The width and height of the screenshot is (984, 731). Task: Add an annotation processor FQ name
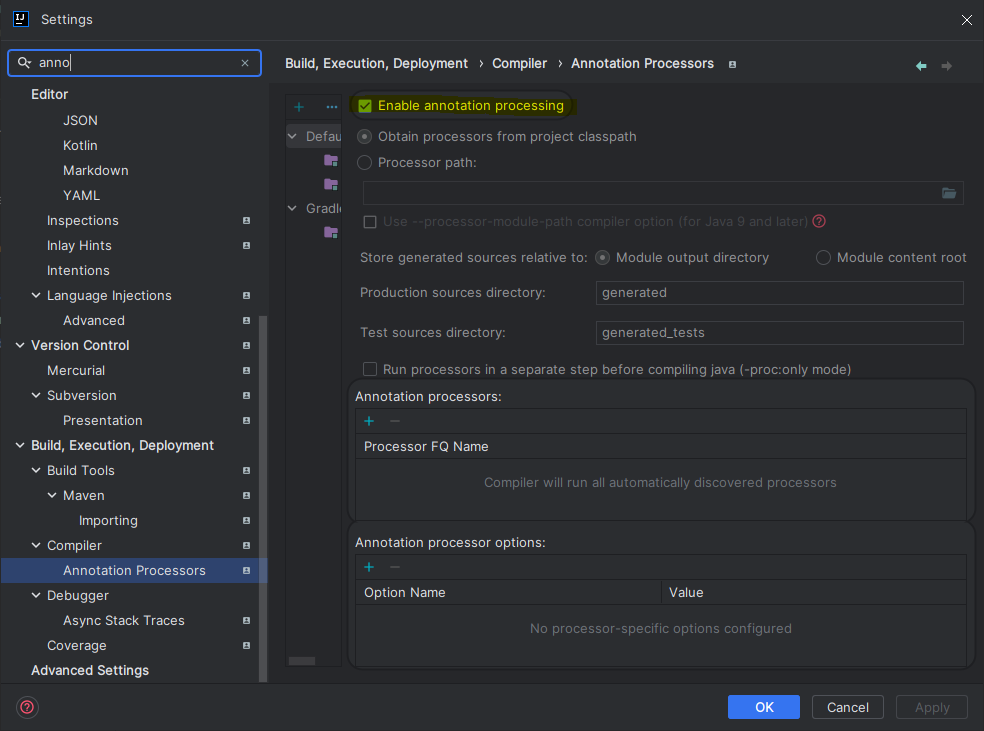point(369,421)
